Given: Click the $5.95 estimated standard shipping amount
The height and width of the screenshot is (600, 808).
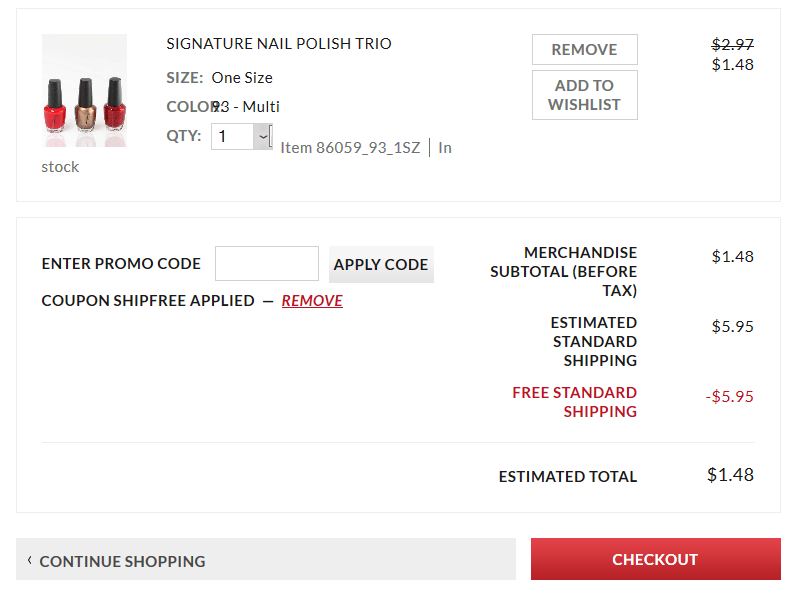Looking at the screenshot, I should (732, 327).
